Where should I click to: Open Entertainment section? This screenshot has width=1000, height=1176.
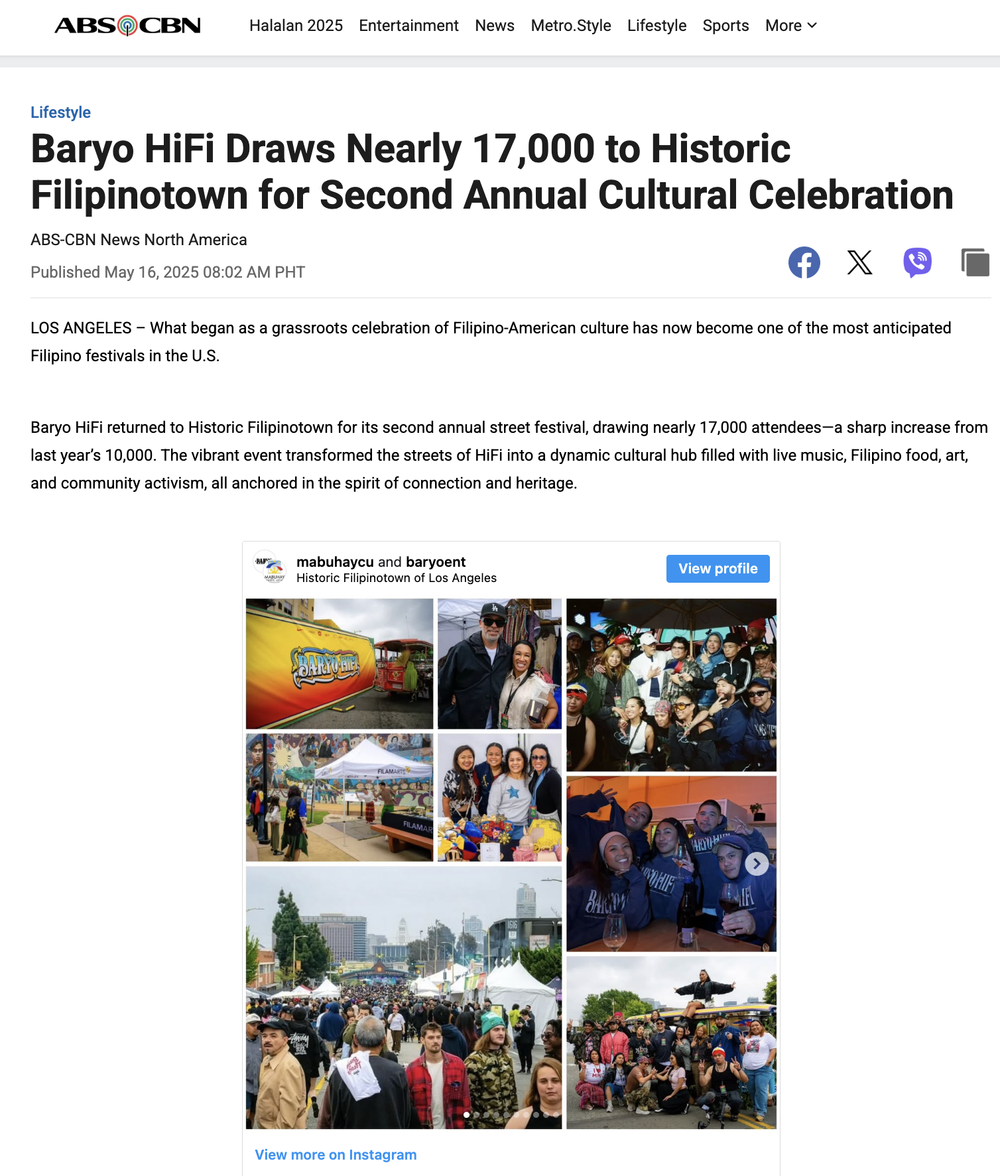click(408, 26)
